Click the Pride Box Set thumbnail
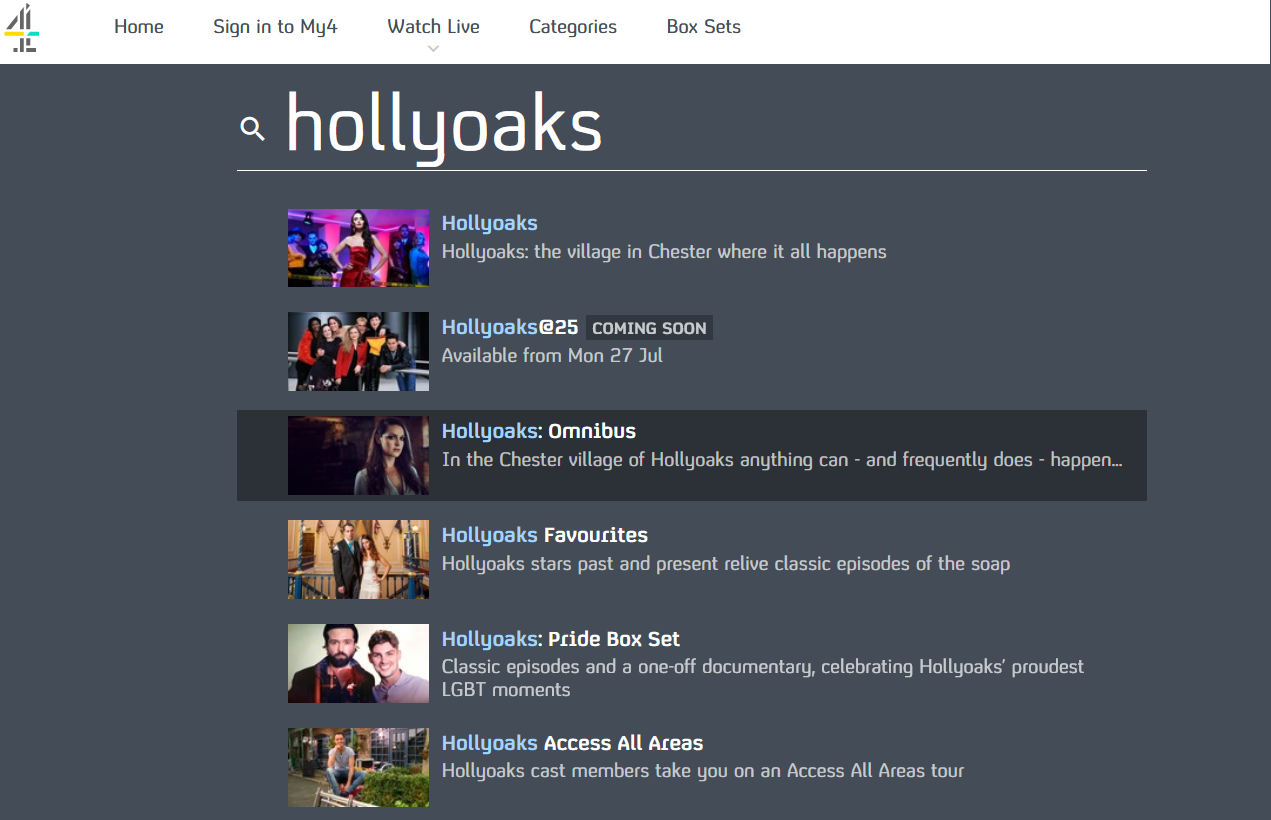1271x820 pixels. 358,663
